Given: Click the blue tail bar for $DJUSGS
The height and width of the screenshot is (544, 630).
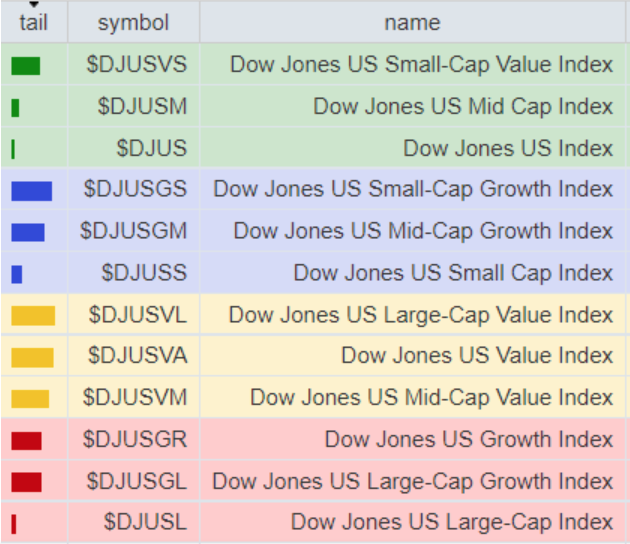Looking at the screenshot, I should coord(31,190).
